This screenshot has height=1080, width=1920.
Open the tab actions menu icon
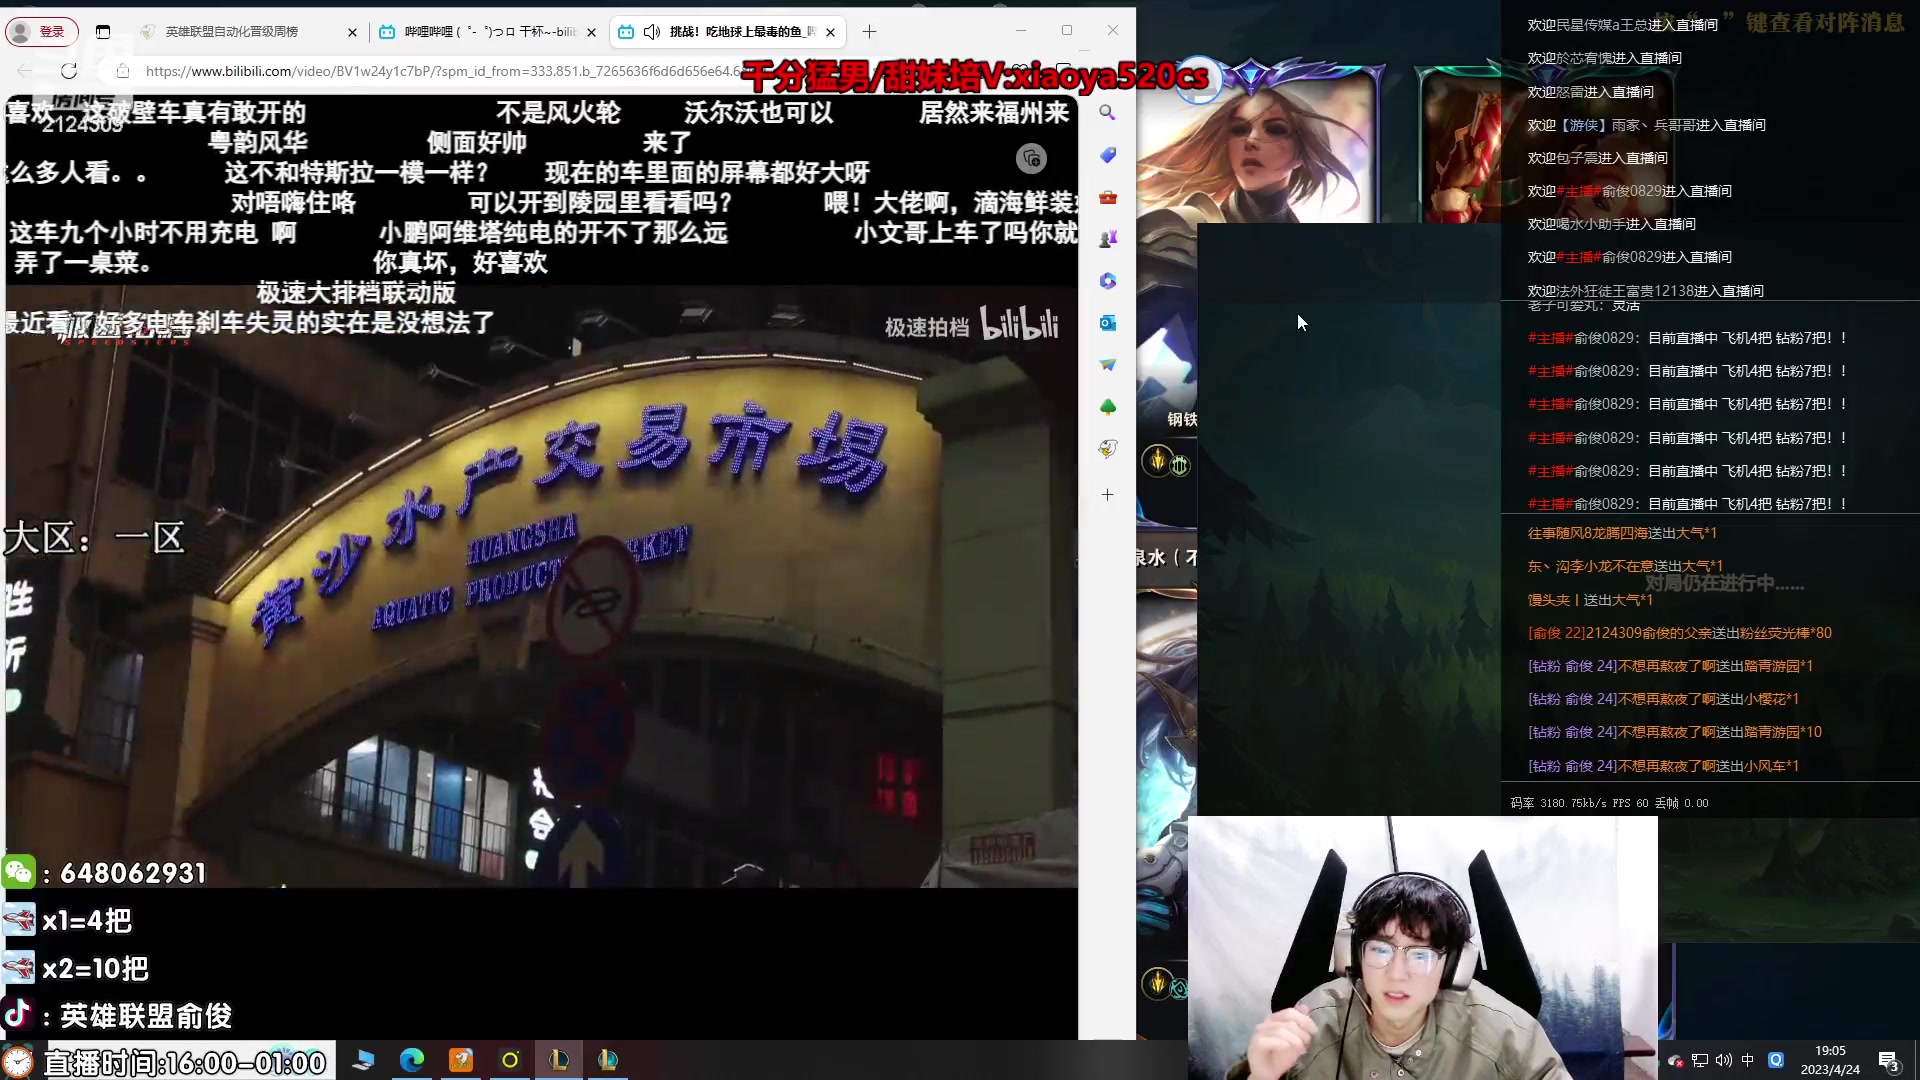(x=103, y=32)
